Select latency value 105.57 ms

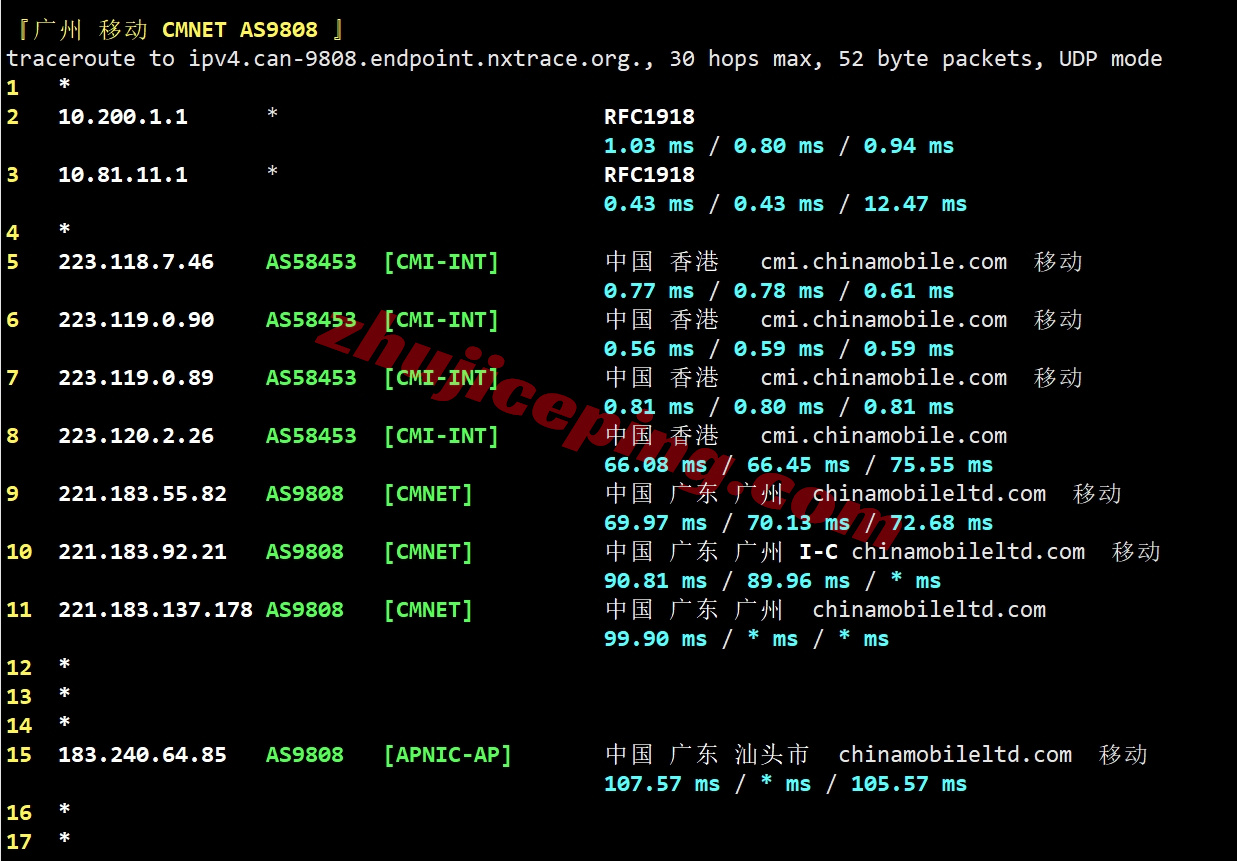[909, 784]
